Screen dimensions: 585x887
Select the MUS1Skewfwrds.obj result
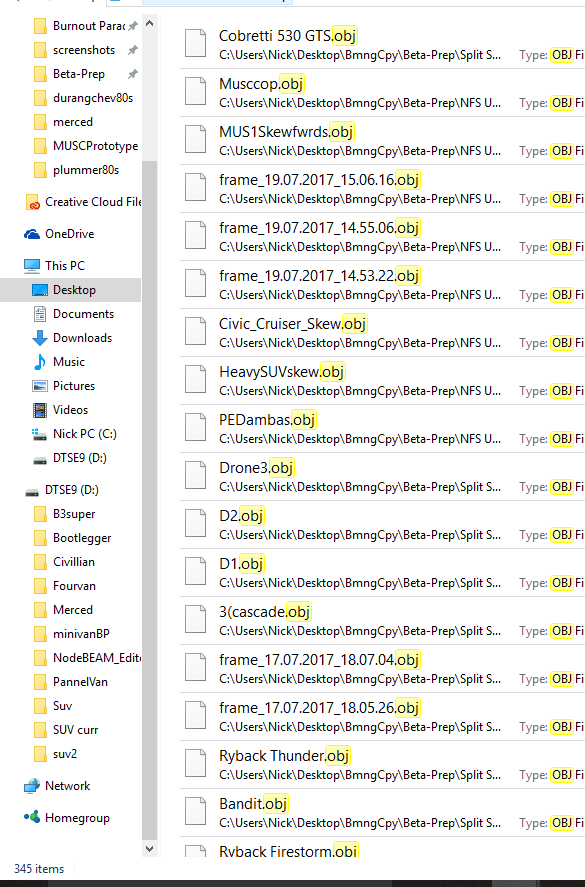(382, 141)
